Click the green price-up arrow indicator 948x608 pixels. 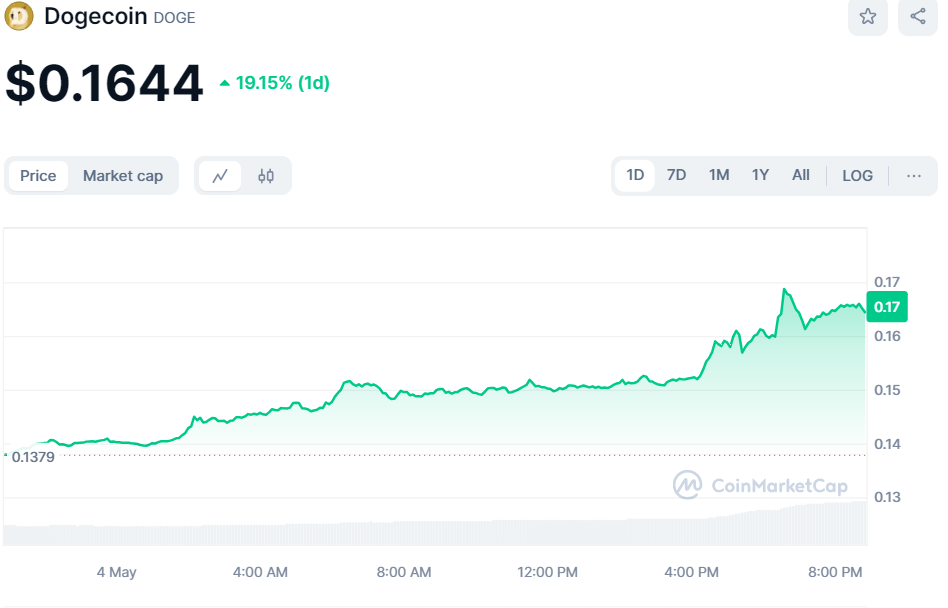point(224,83)
